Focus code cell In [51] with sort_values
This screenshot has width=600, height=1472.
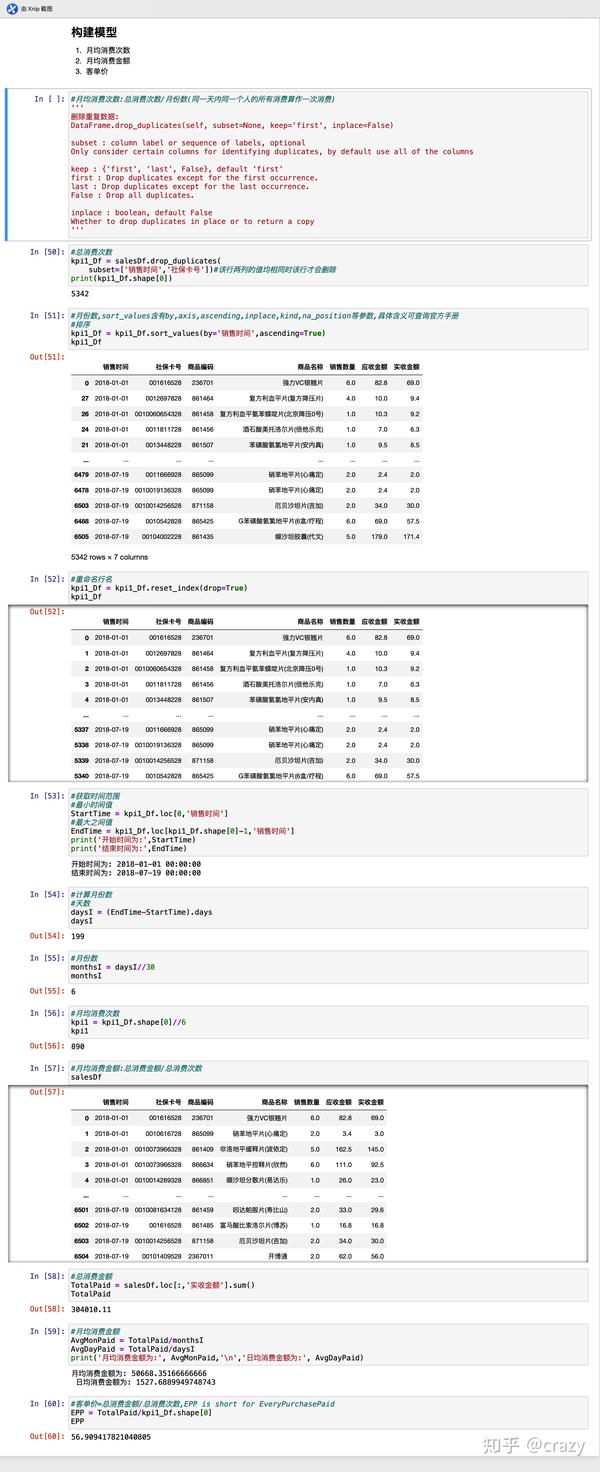(x=329, y=329)
